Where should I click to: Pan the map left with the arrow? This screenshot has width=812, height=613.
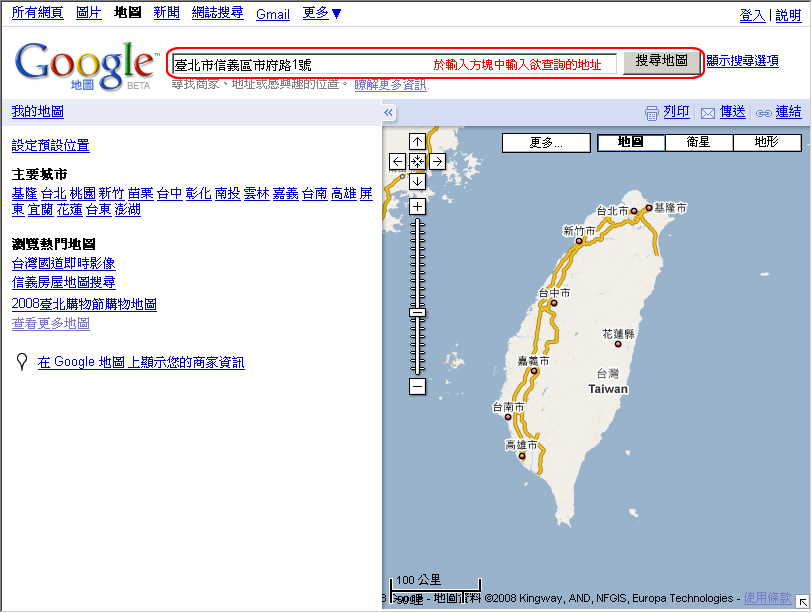tap(397, 162)
